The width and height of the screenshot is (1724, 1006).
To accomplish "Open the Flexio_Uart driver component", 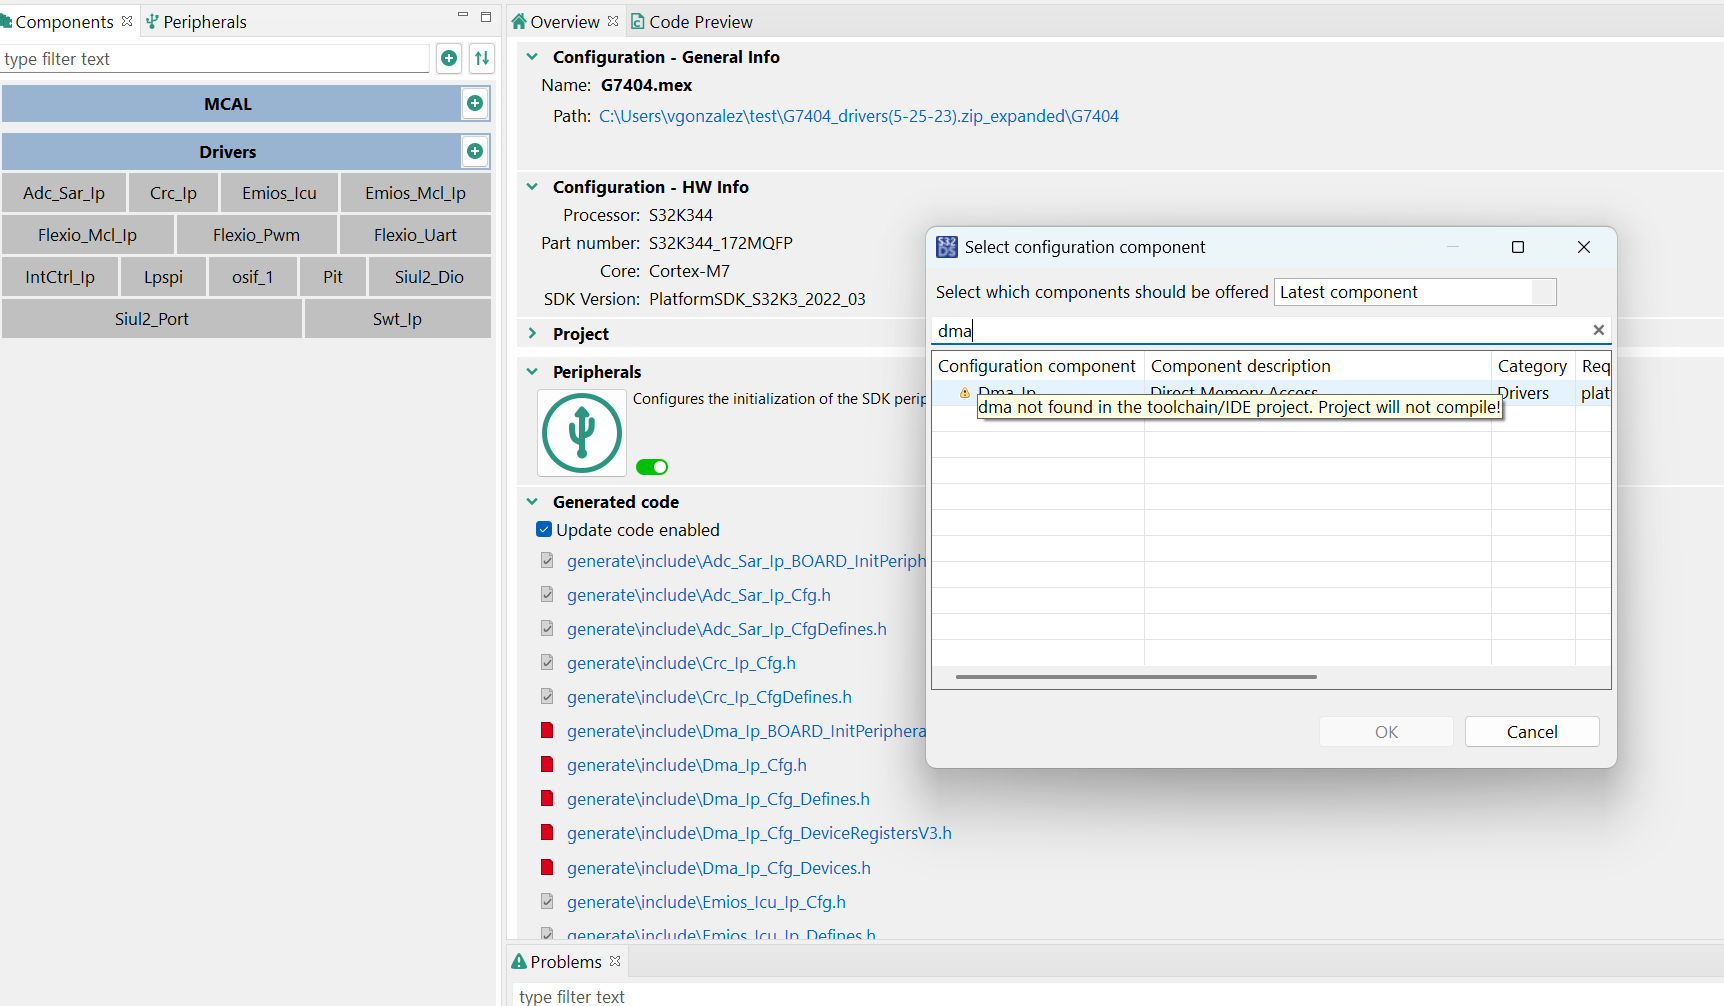I will (x=415, y=235).
